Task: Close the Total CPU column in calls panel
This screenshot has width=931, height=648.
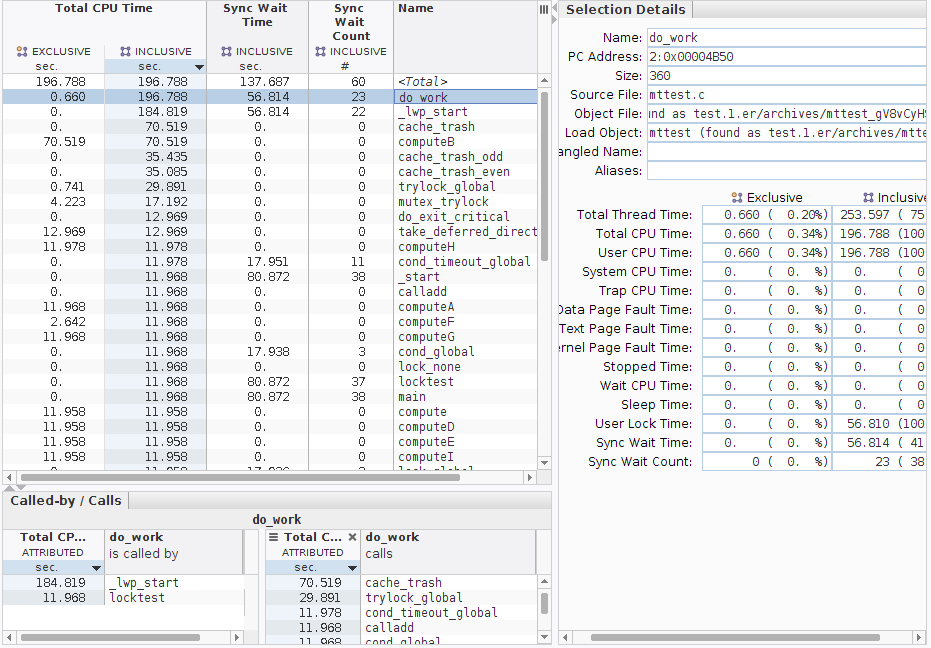Action: [x=352, y=537]
